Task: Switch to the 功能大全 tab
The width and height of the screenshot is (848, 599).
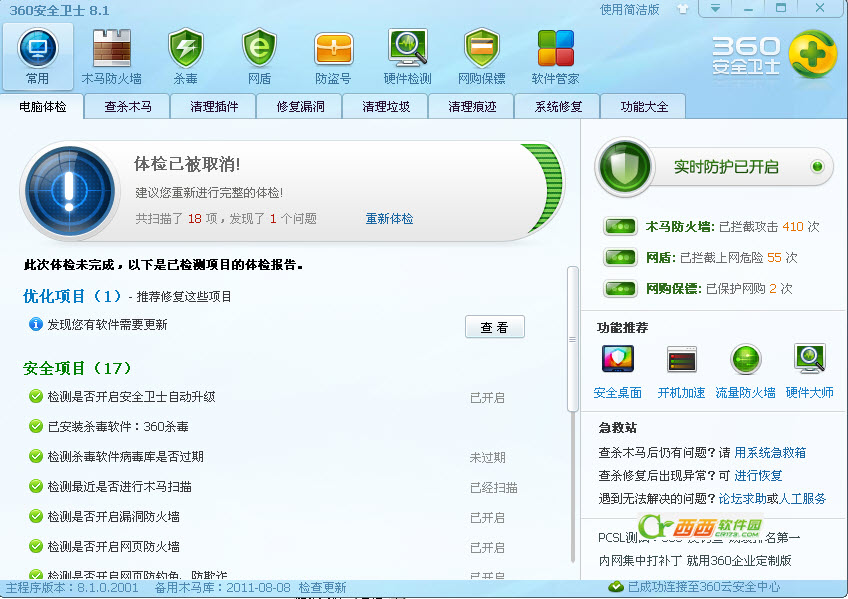Action: coord(644,107)
